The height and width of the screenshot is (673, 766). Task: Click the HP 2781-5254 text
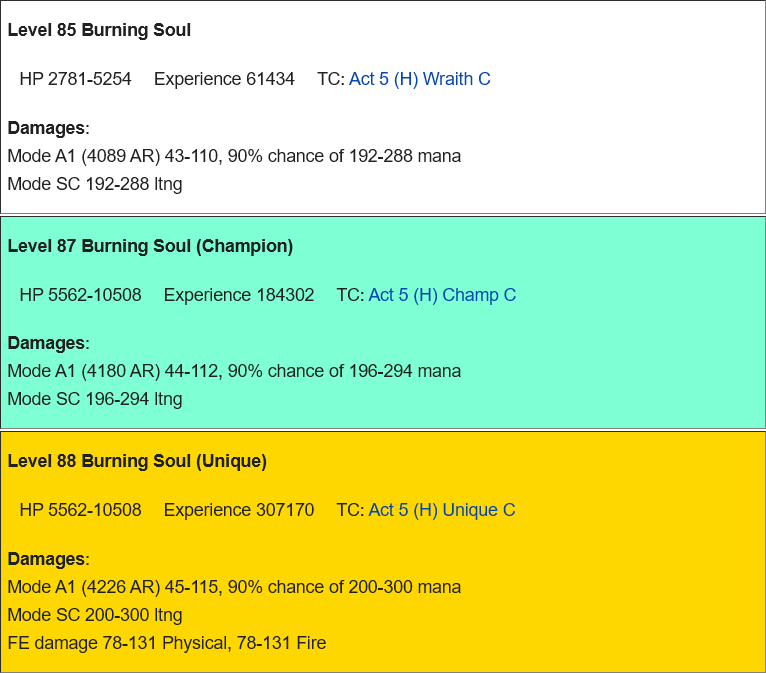(x=75, y=79)
